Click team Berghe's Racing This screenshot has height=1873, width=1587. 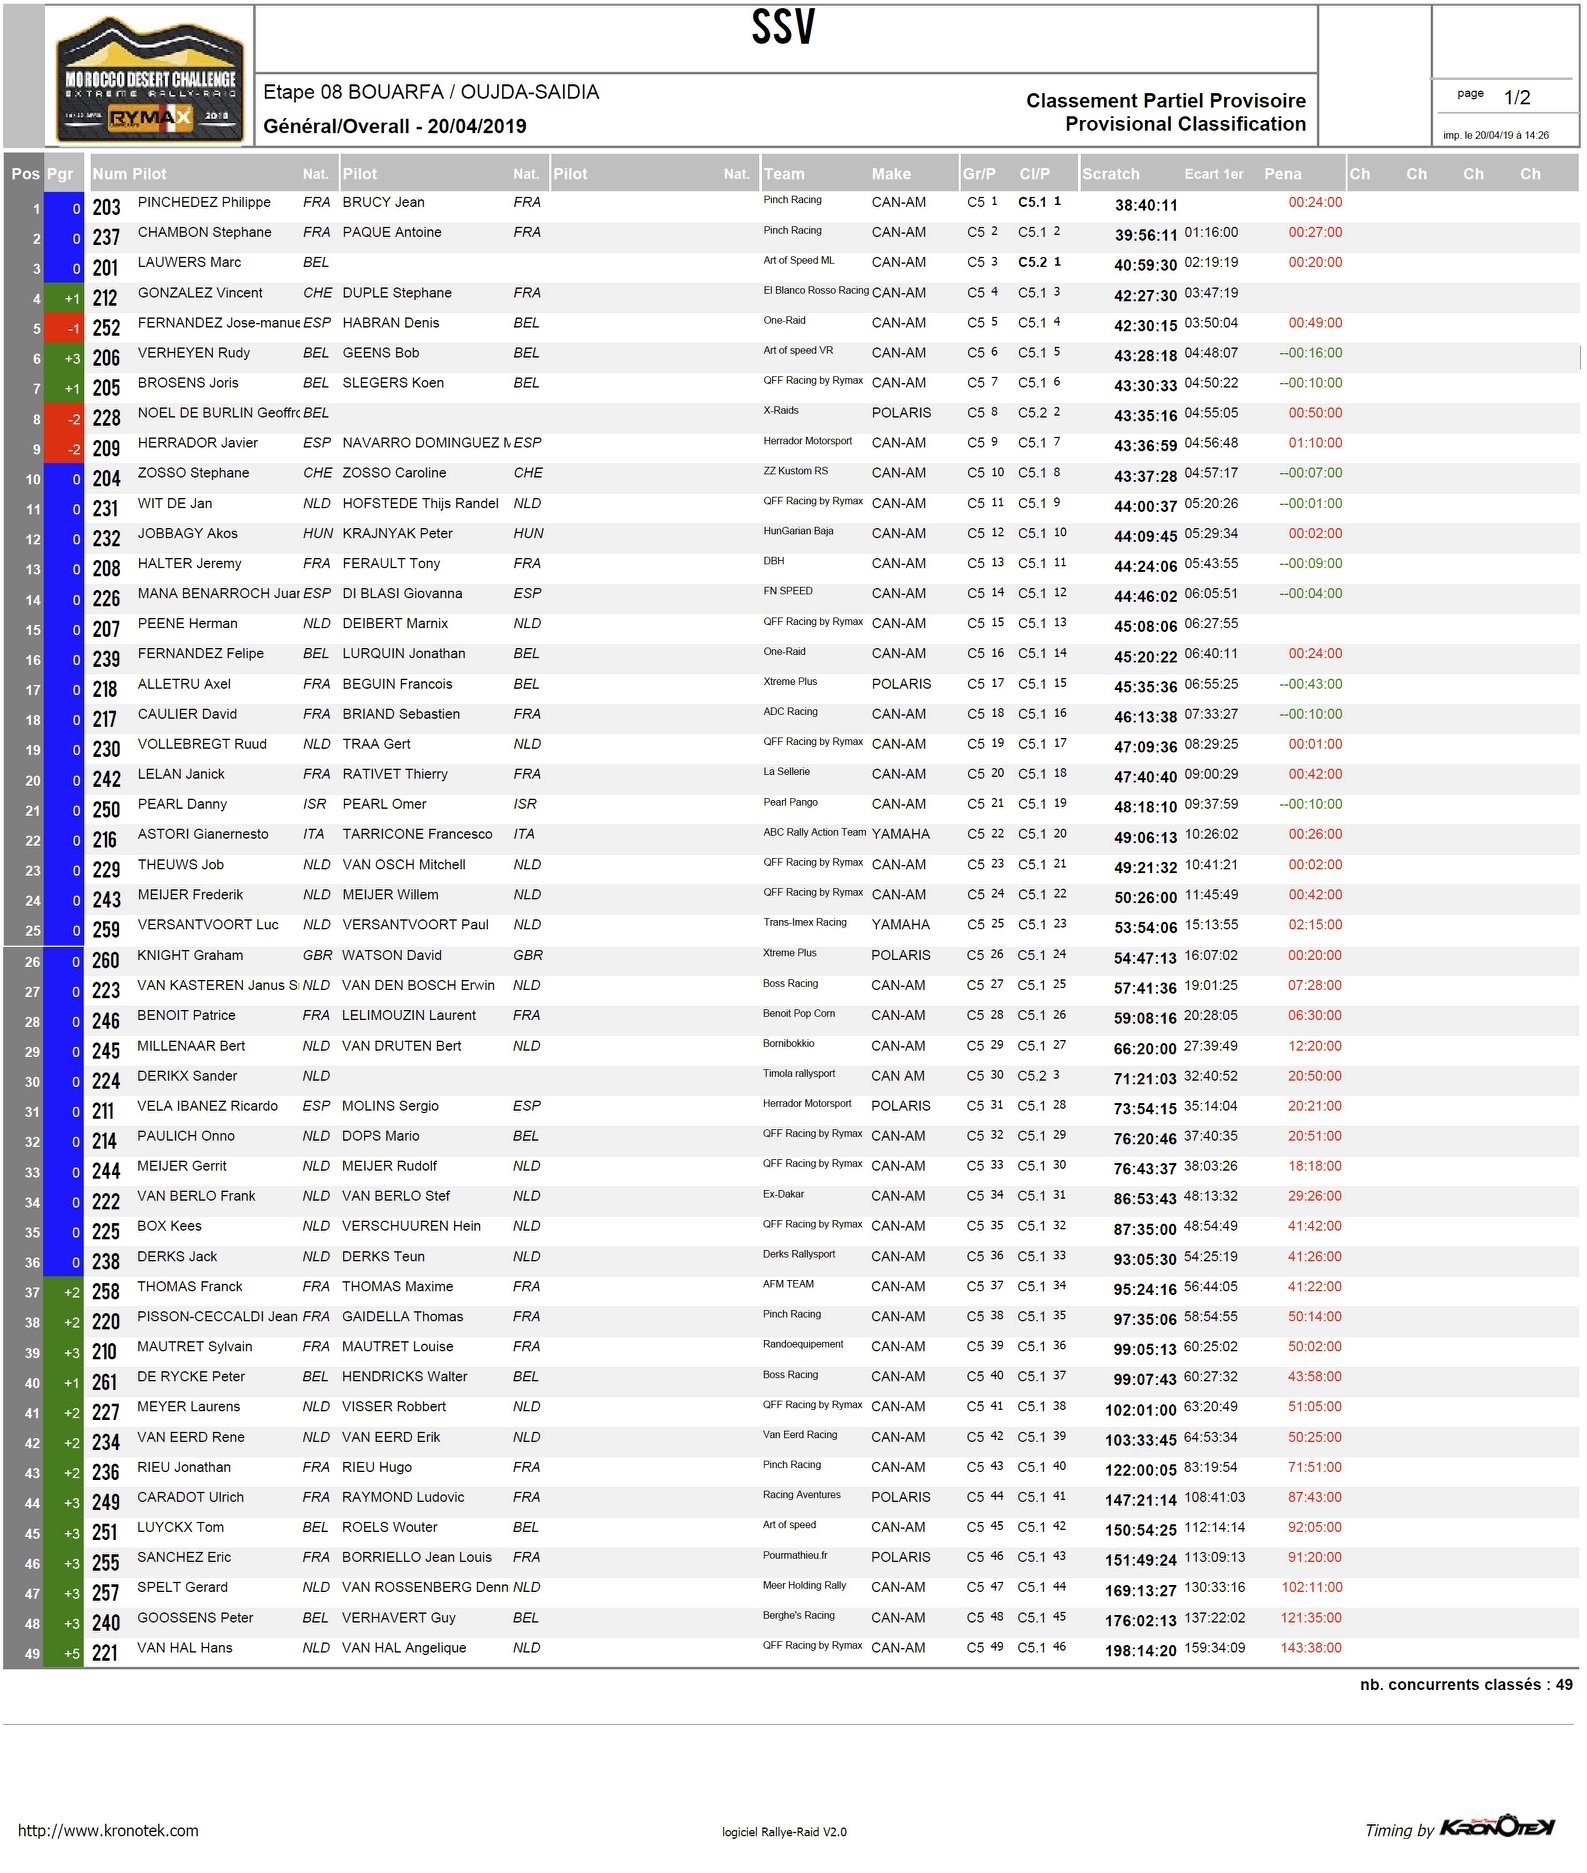coord(798,1615)
